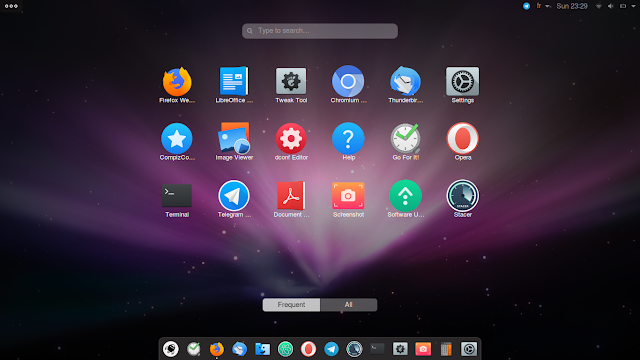Open the fr keyboard layout dropdown
The width and height of the screenshot is (640, 360).
click(x=543, y=6)
